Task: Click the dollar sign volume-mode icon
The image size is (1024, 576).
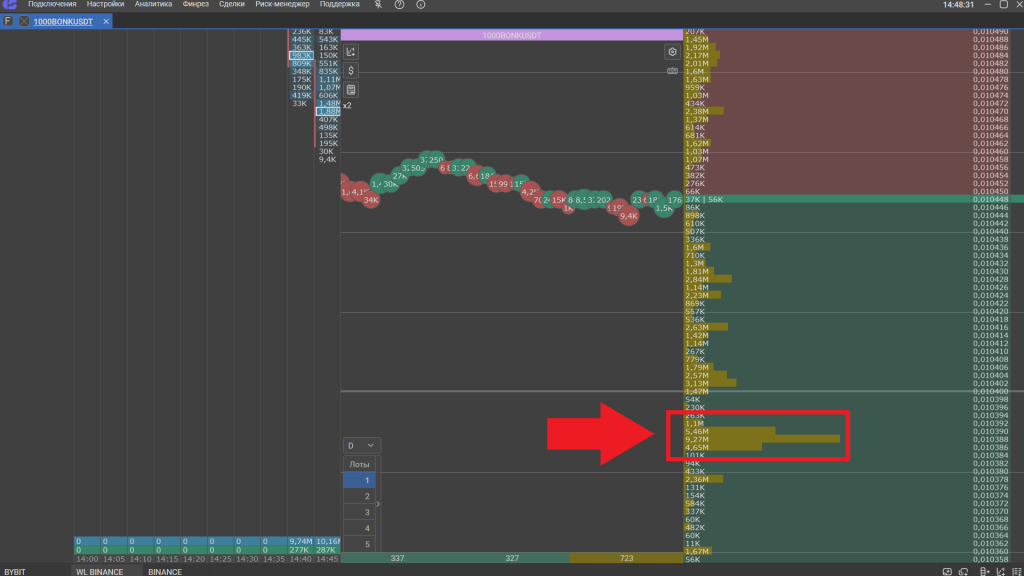Action: (x=351, y=71)
